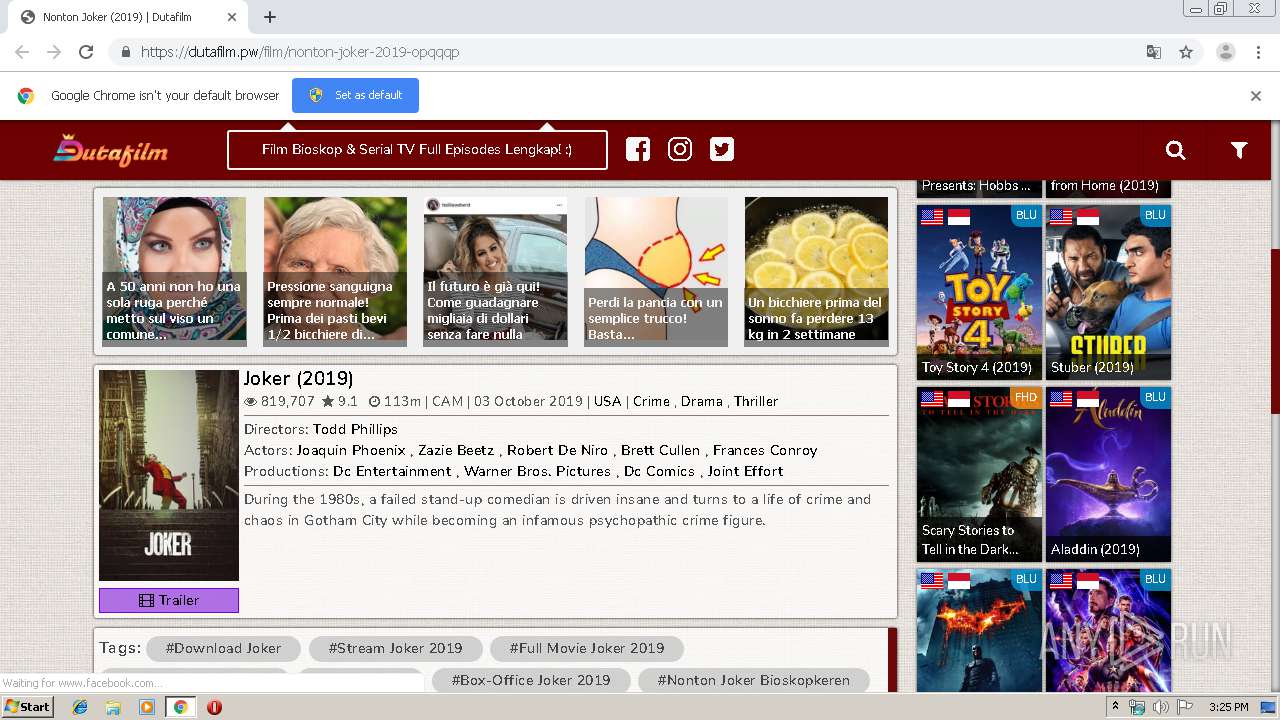
Task: Click actor Joaquin Phoenix link
Action: click(x=351, y=450)
